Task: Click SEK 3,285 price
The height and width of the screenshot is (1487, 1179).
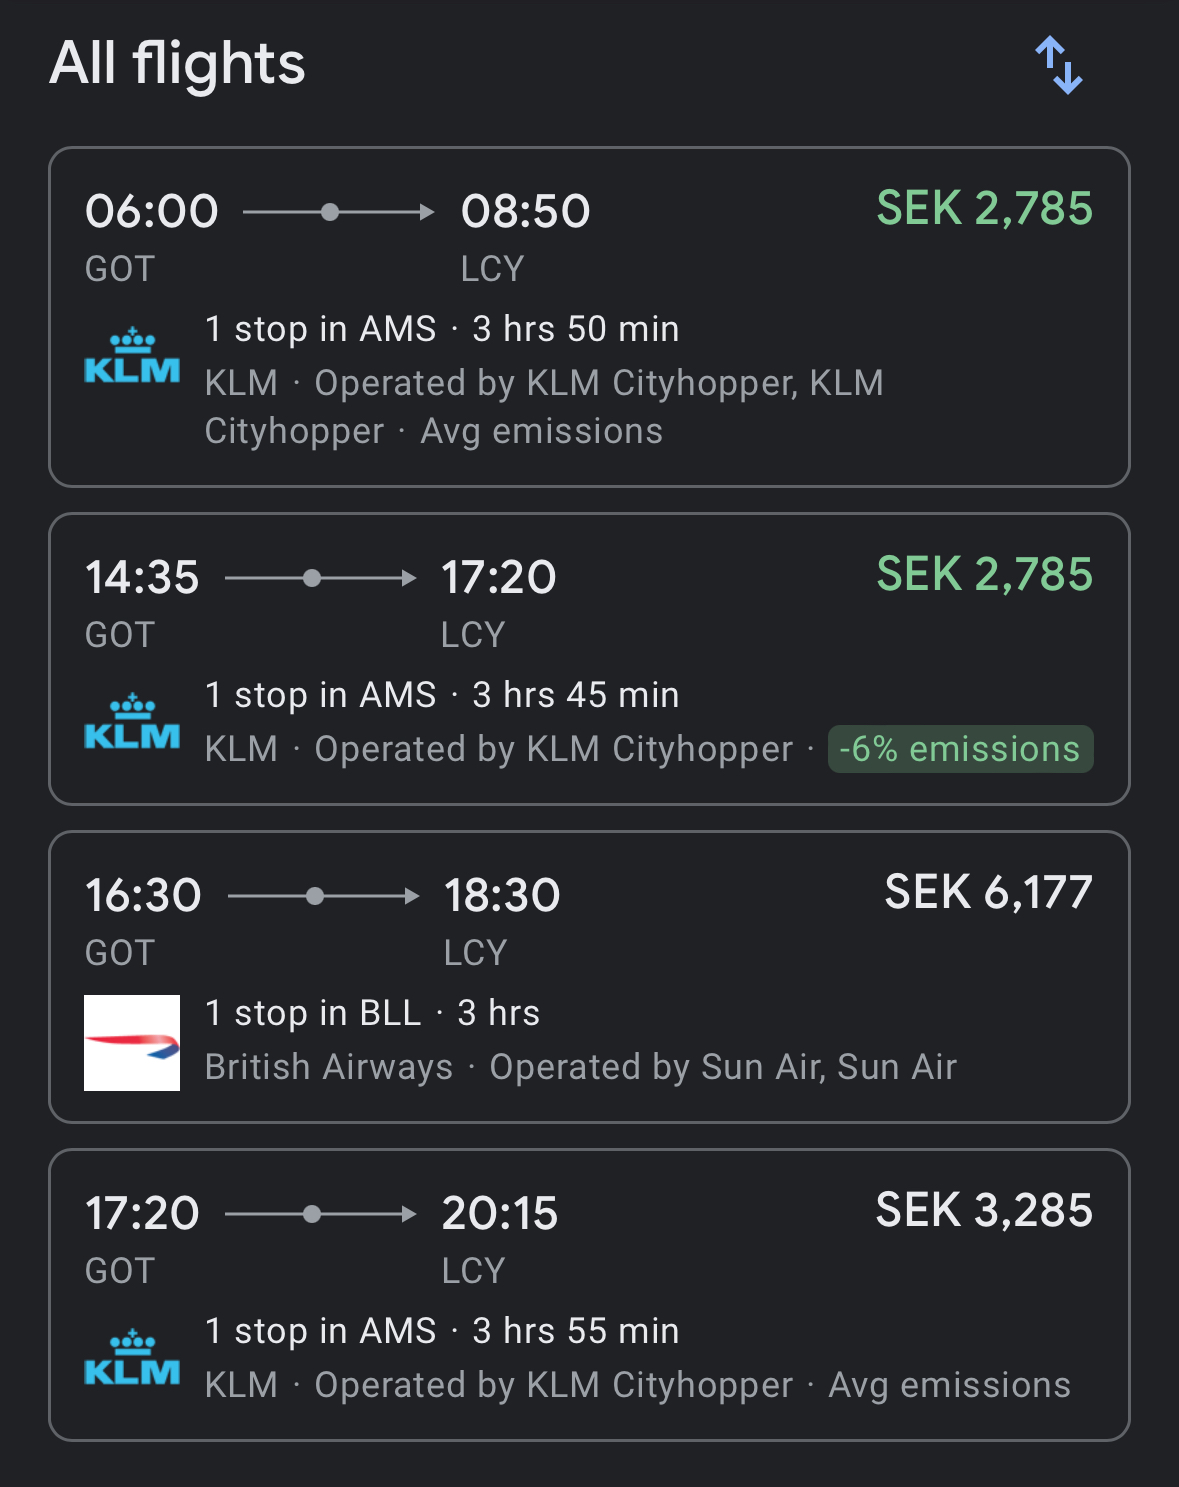Action: point(984,1210)
